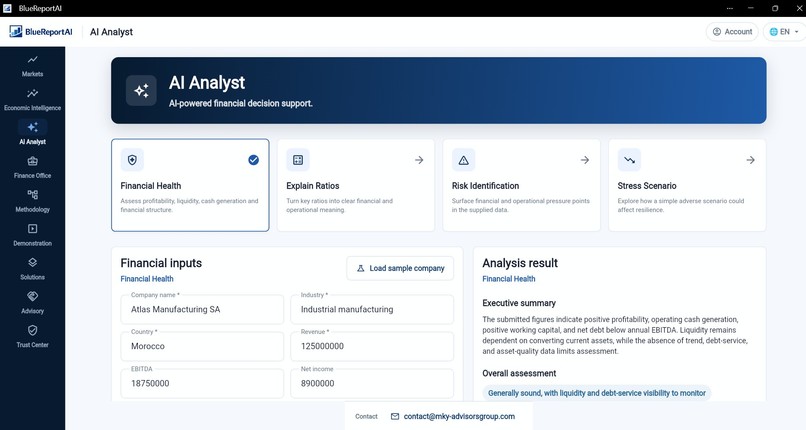Focus the Country input field

coord(202,346)
